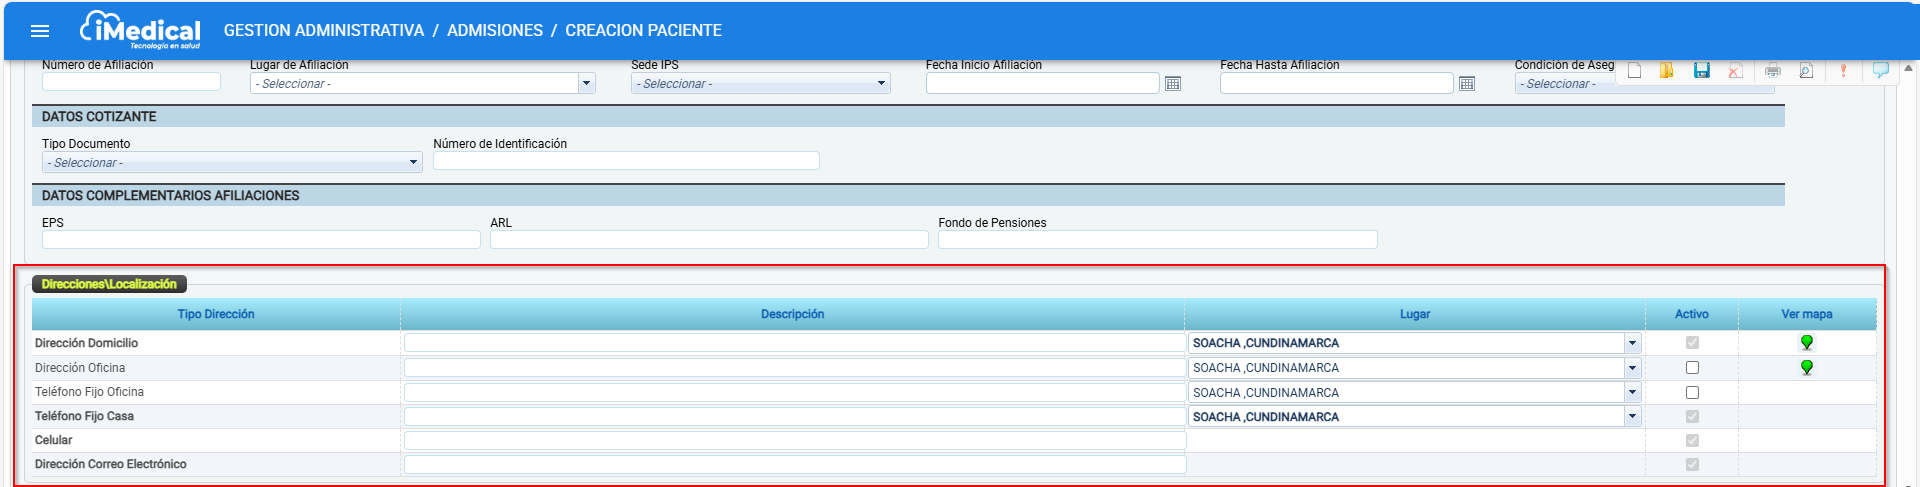Screen dimensions: 1920x487
Task: Expand Lugar dropdown for Dirección Domicilio
Action: (x=1632, y=343)
